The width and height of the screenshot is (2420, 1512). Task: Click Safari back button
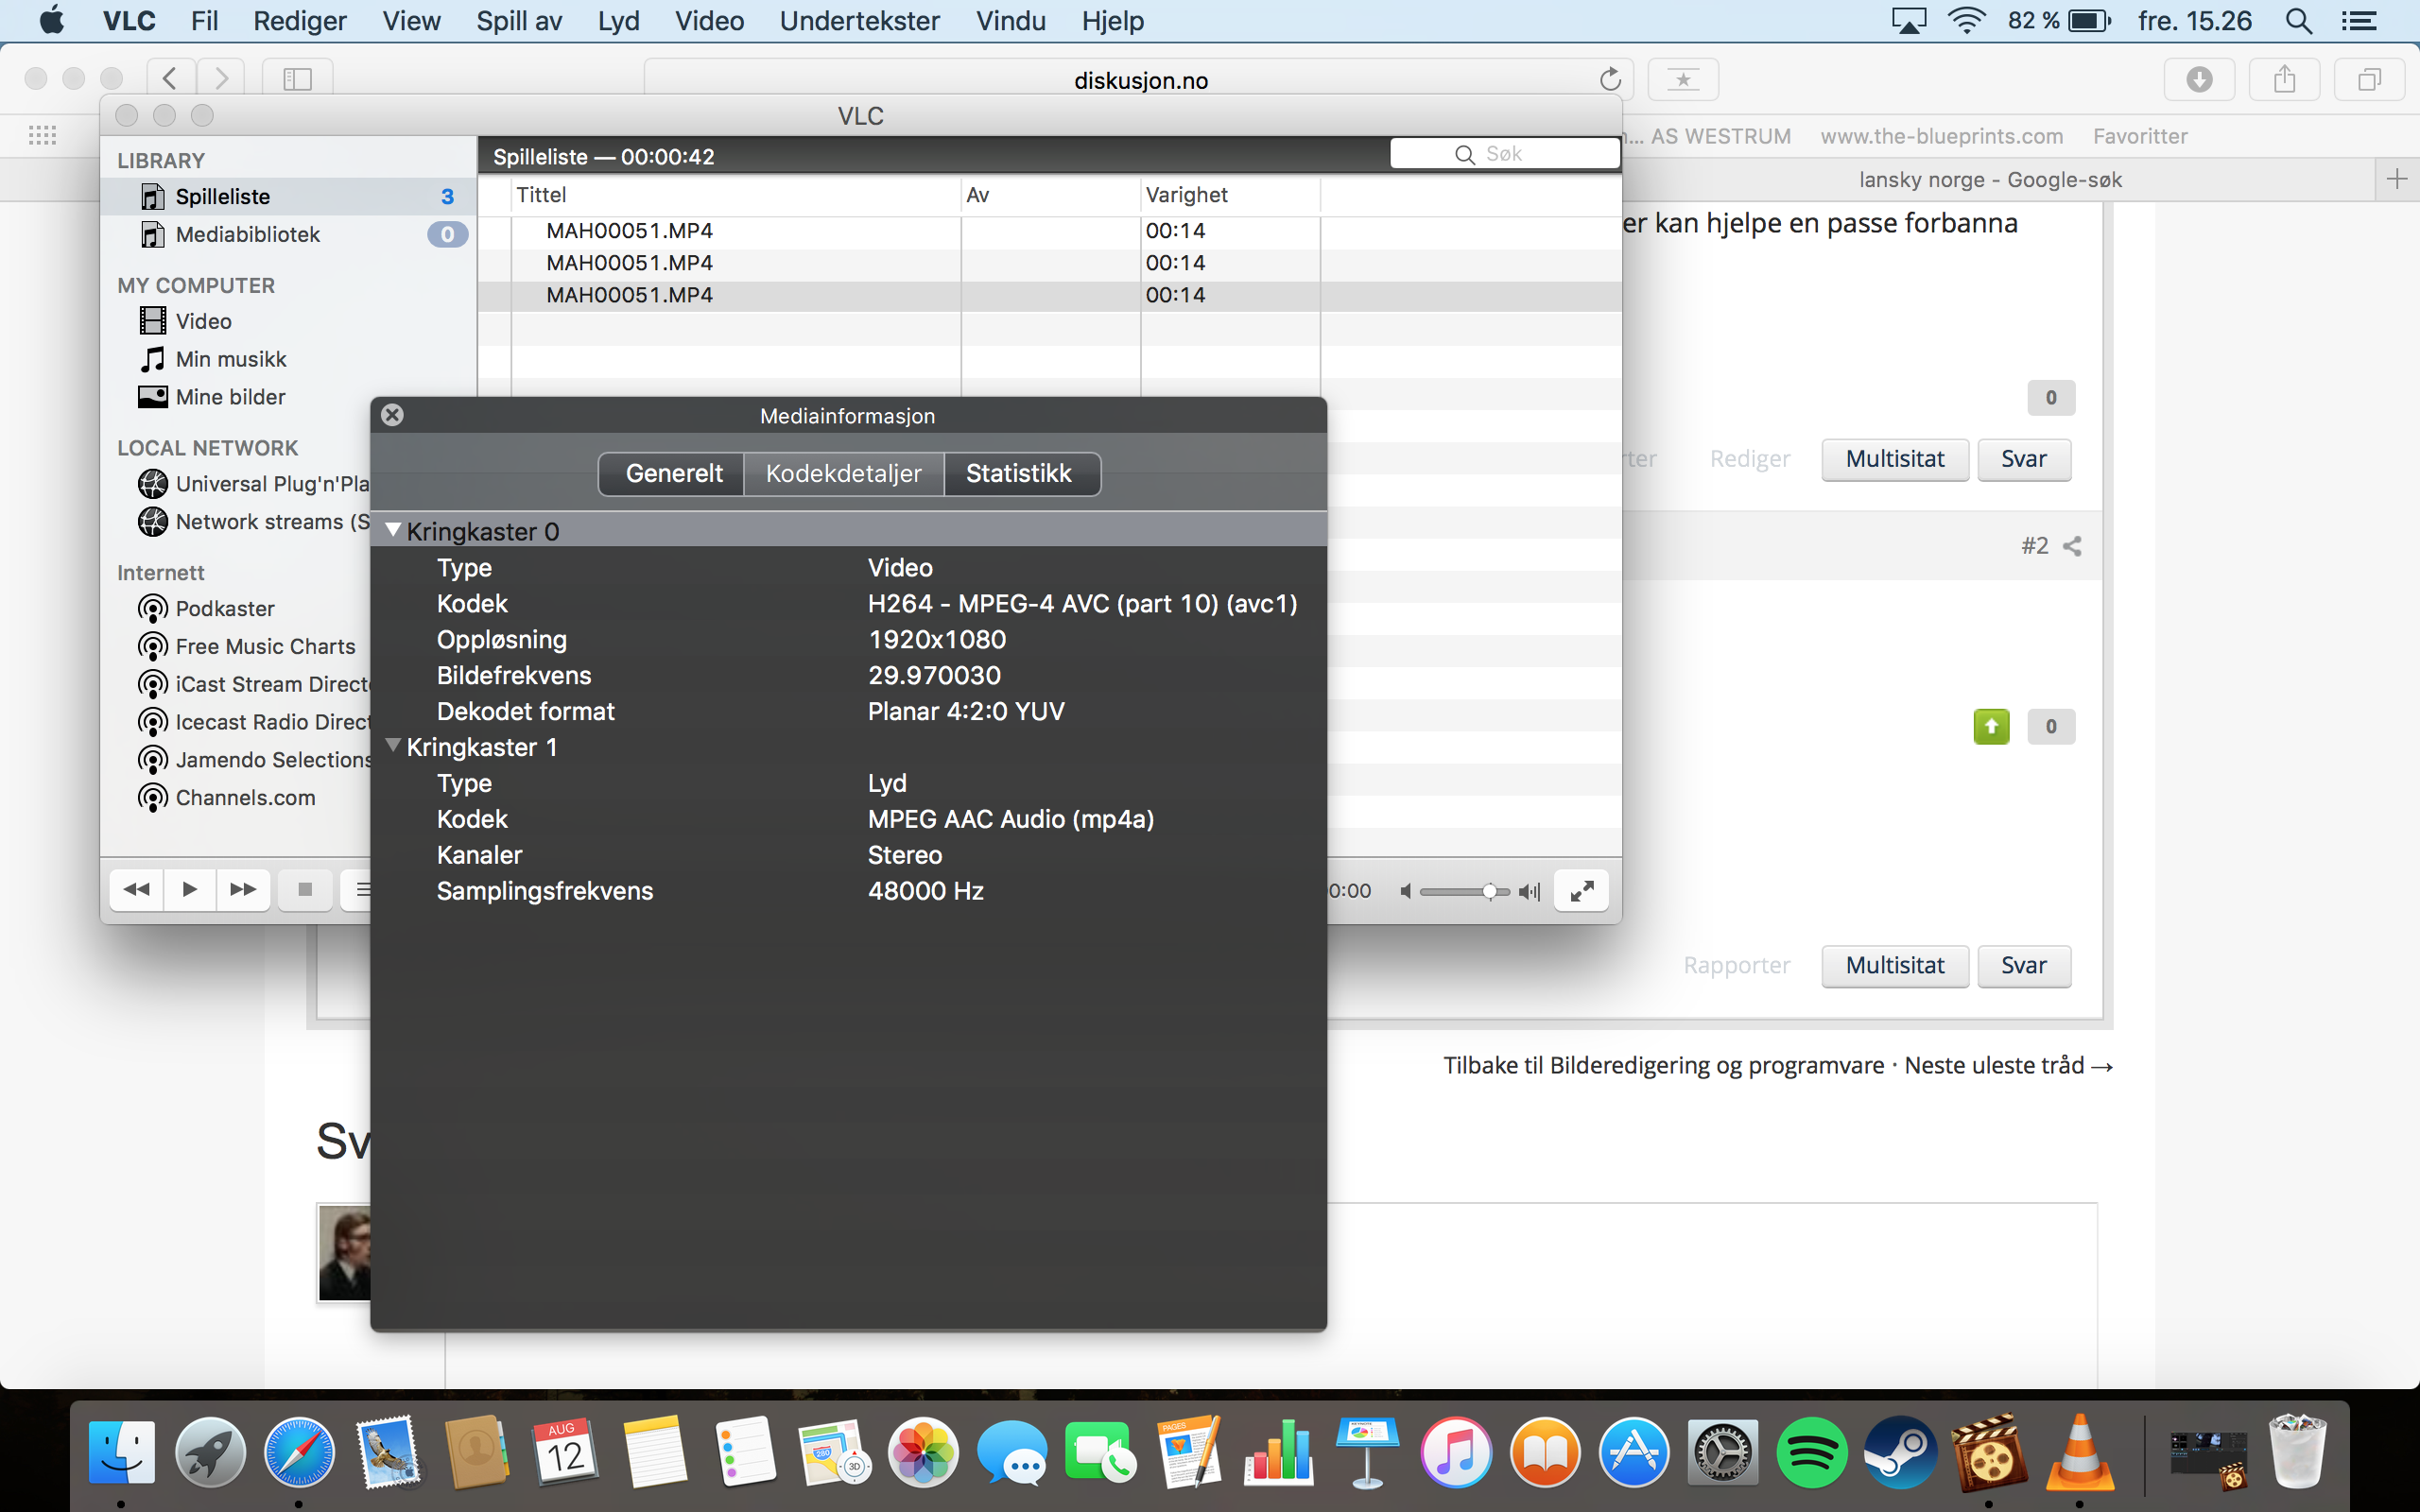(x=171, y=79)
